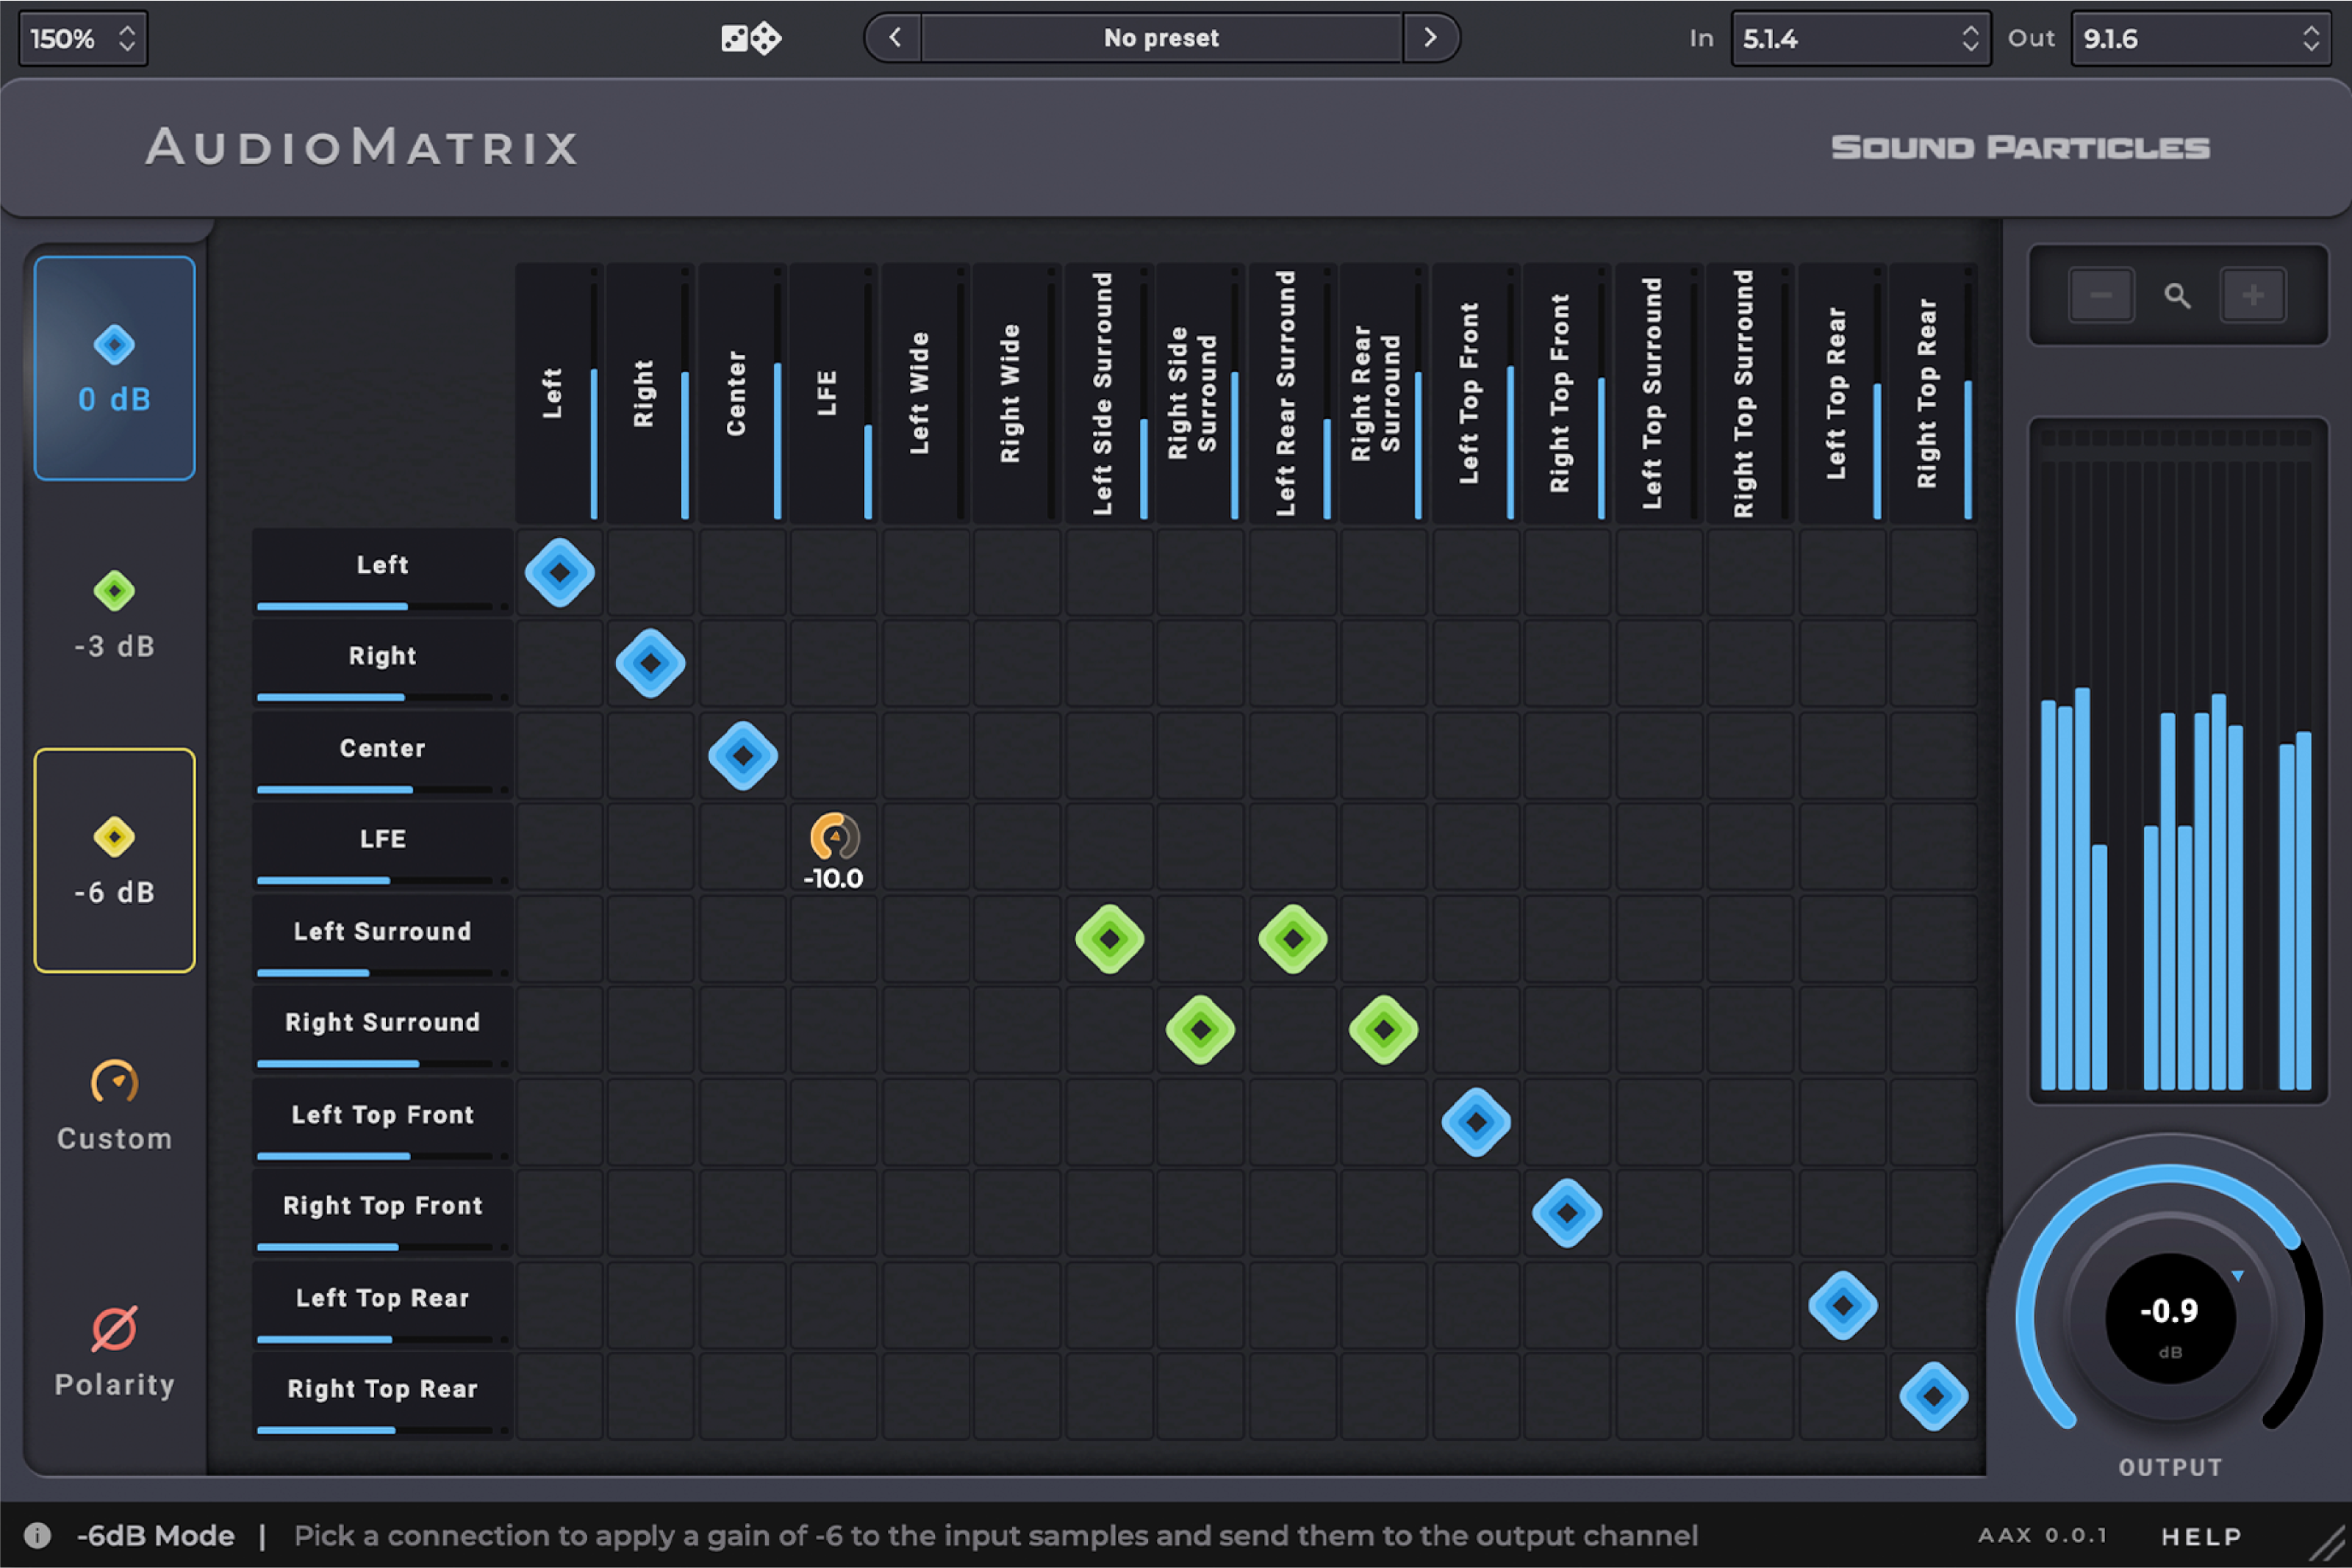The width and height of the screenshot is (2352, 1568).
Task: Open the No preset menu
Action: tap(1161, 38)
